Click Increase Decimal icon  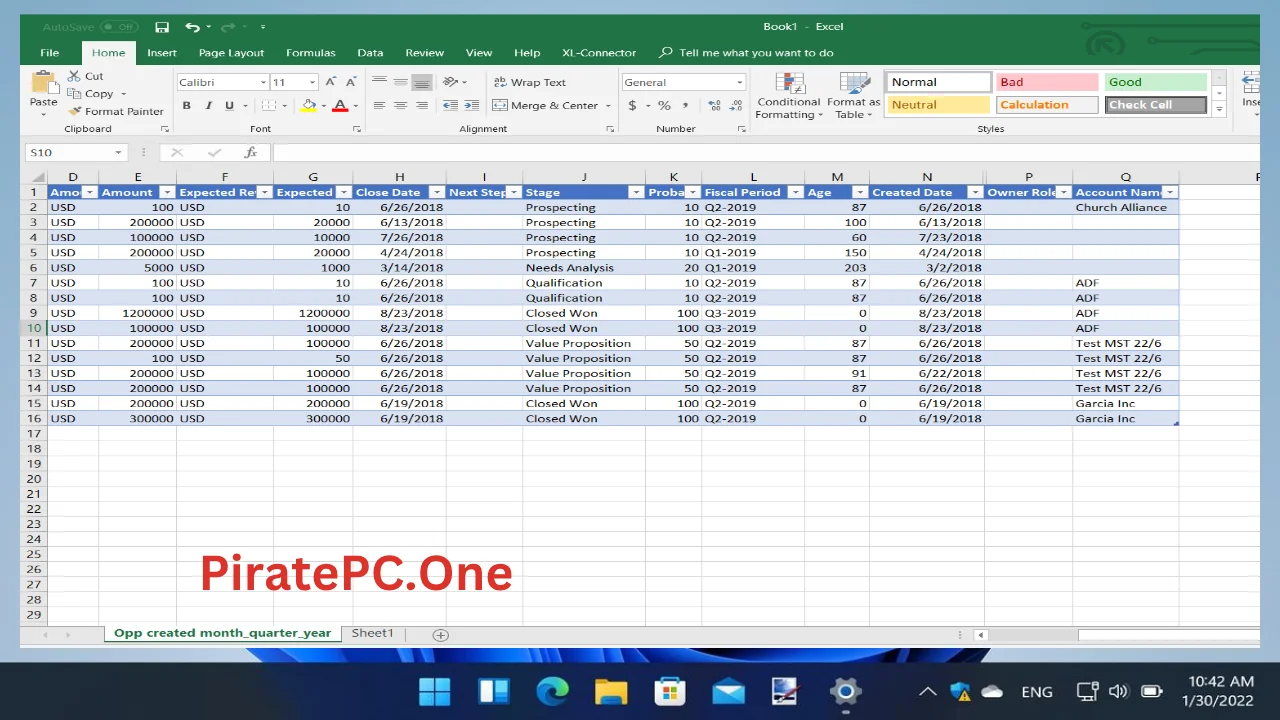(x=714, y=105)
